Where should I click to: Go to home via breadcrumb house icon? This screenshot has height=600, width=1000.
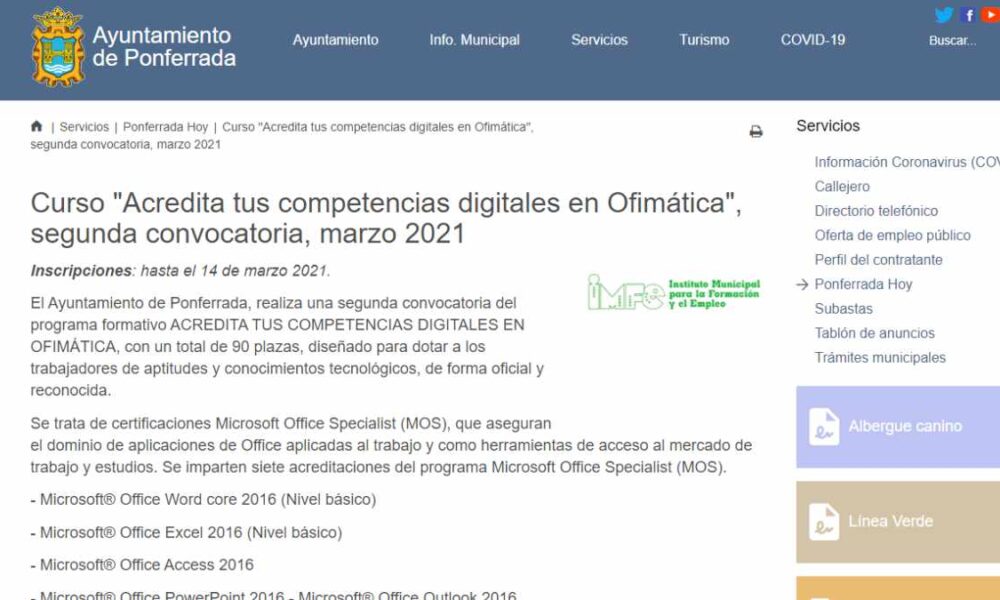36,126
